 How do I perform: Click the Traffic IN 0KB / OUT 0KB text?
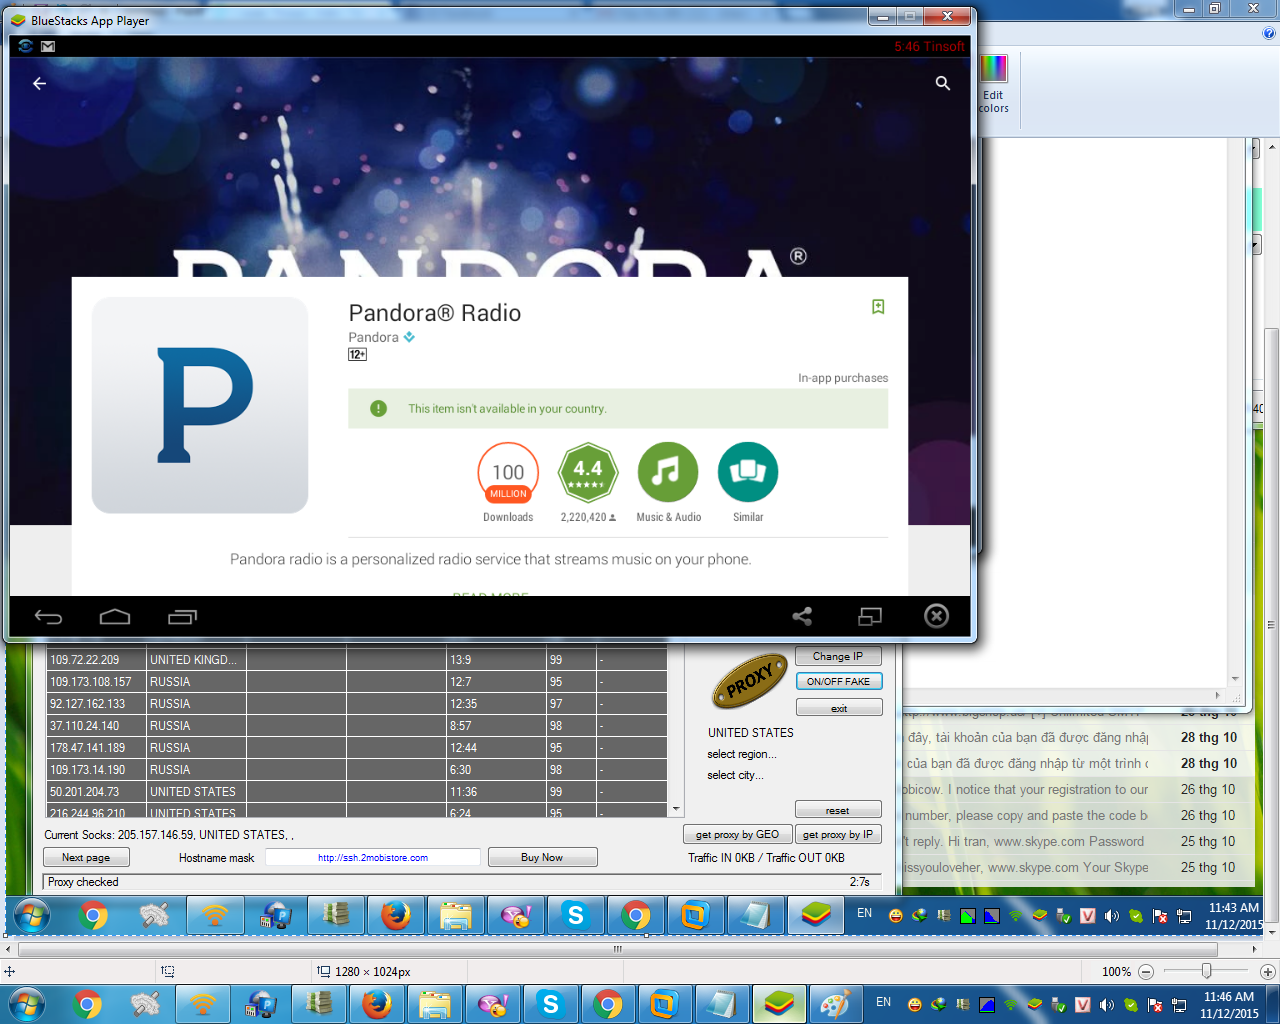(766, 858)
